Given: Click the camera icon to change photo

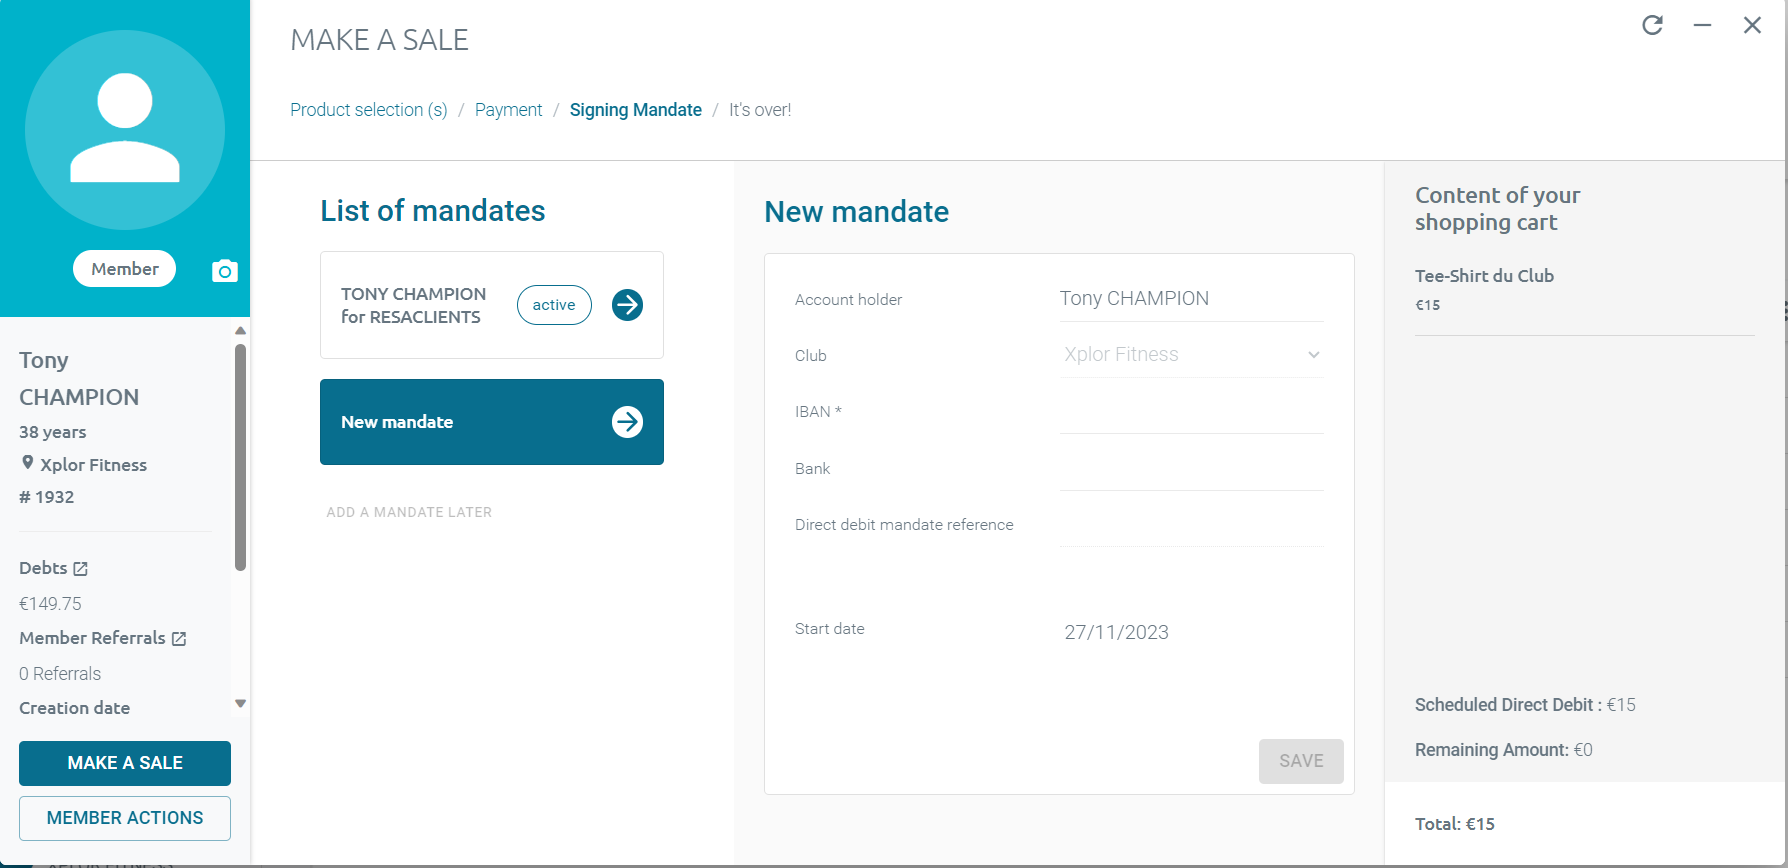Looking at the screenshot, I should [225, 271].
